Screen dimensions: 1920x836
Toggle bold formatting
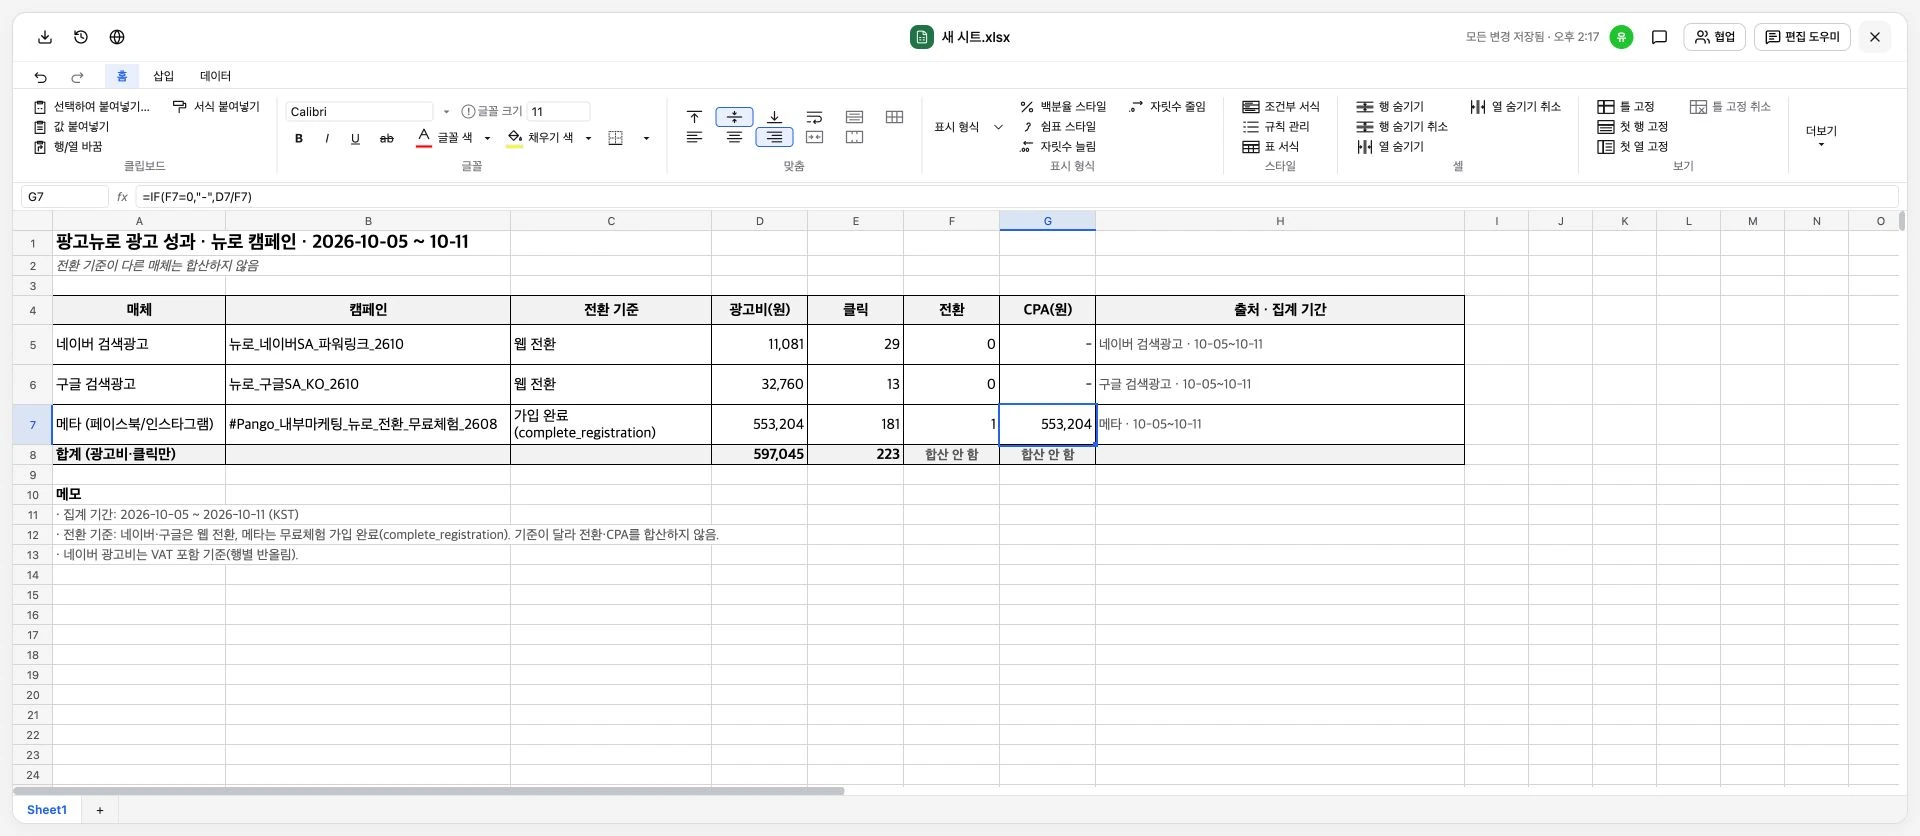click(298, 138)
